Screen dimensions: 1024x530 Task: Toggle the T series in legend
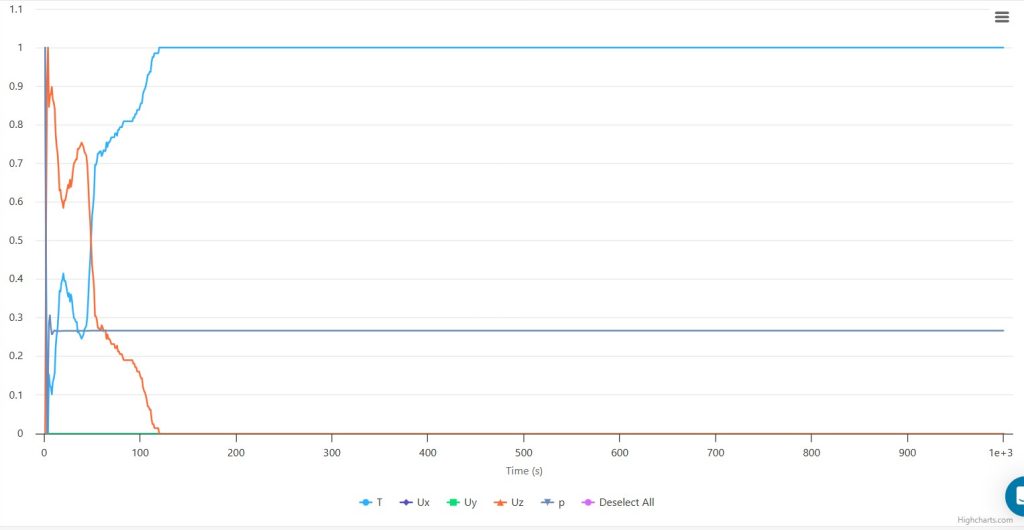(371, 502)
